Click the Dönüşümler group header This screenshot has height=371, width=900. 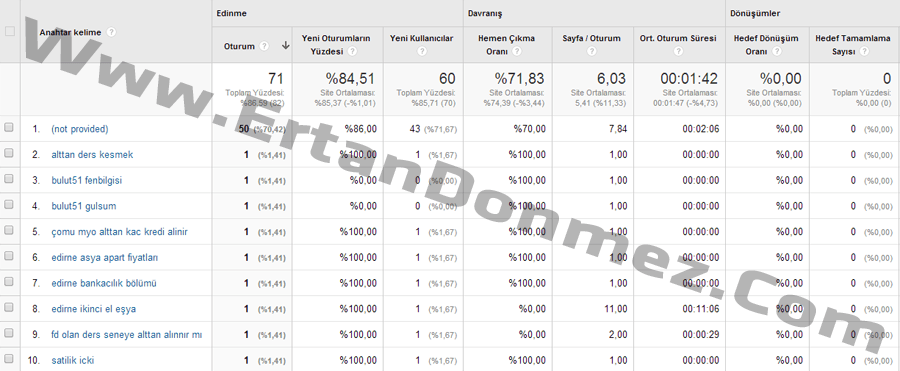[755, 13]
